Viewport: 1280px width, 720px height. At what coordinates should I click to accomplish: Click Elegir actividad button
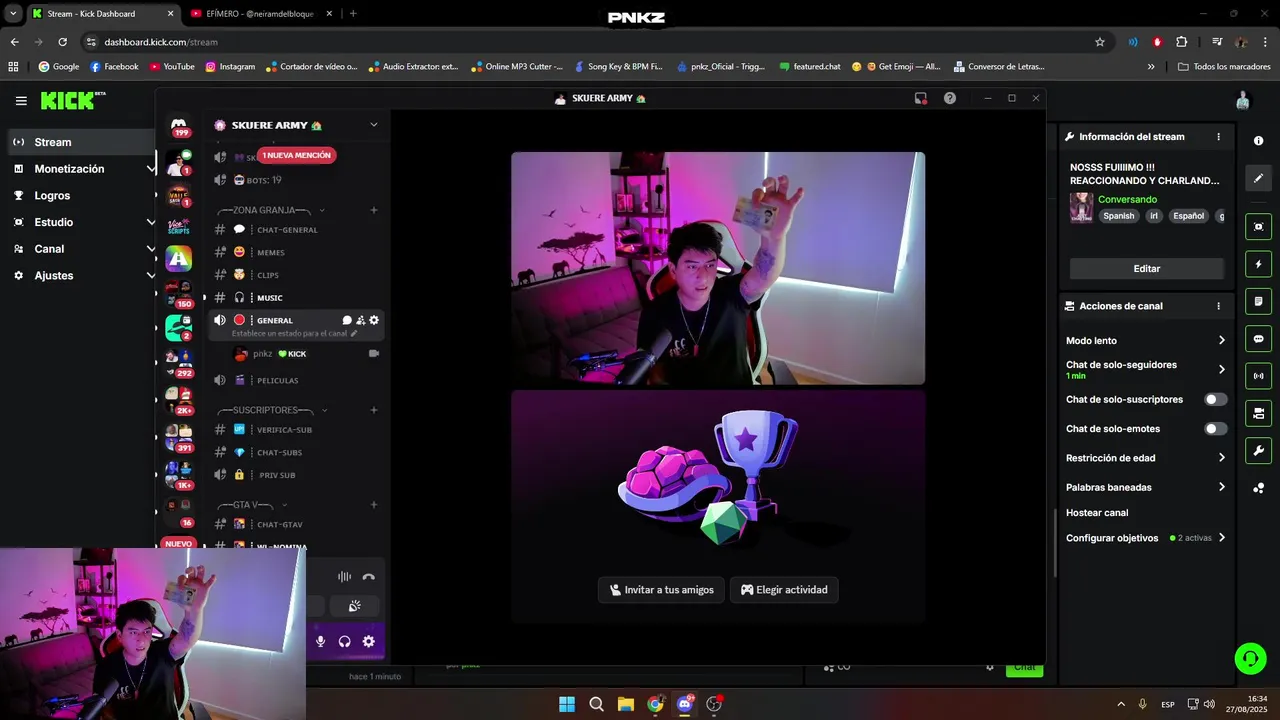pyautogui.click(x=784, y=590)
